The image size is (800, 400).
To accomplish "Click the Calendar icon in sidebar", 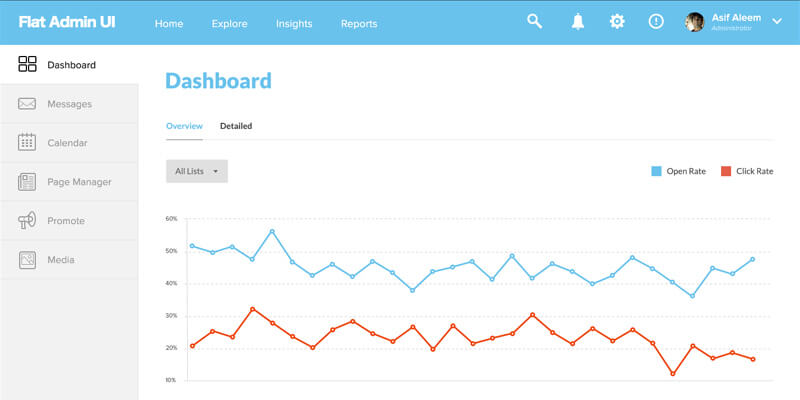I will [27, 142].
